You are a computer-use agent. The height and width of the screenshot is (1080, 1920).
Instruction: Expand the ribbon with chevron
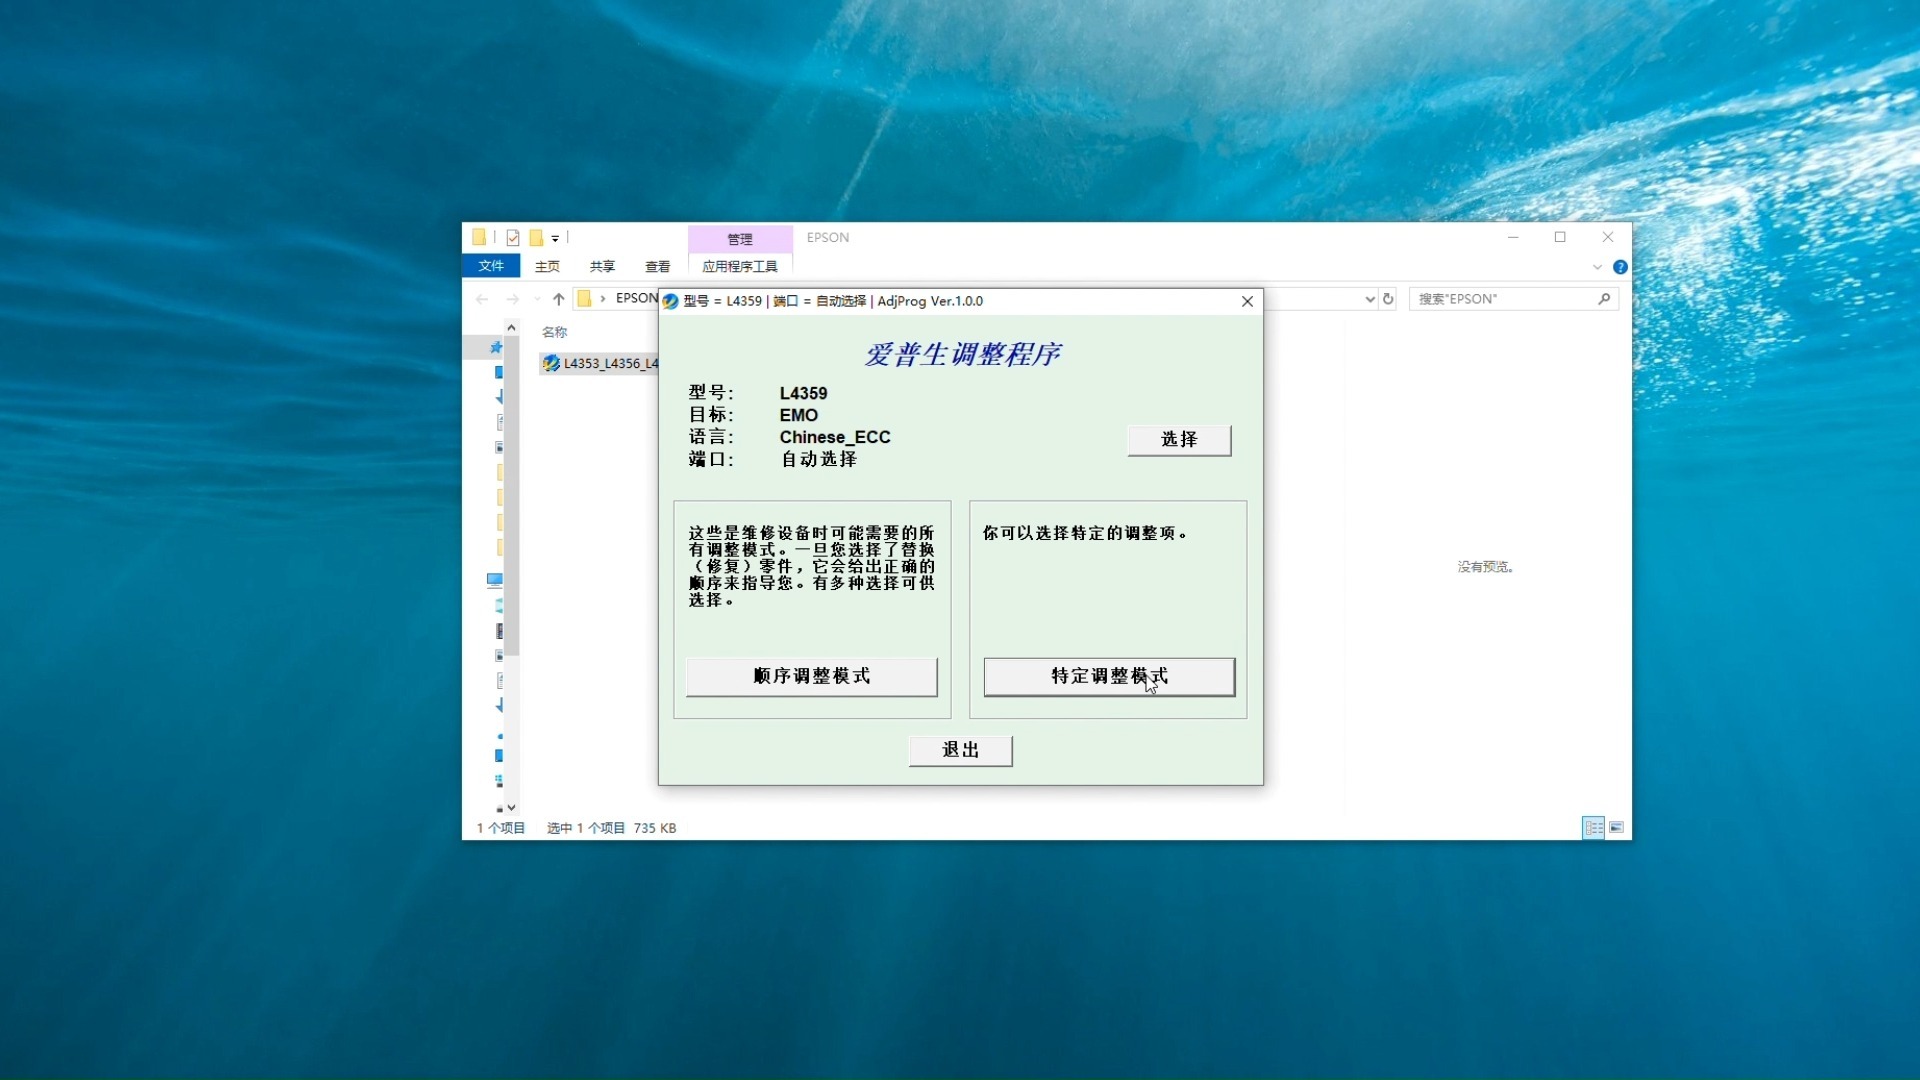(1597, 267)
